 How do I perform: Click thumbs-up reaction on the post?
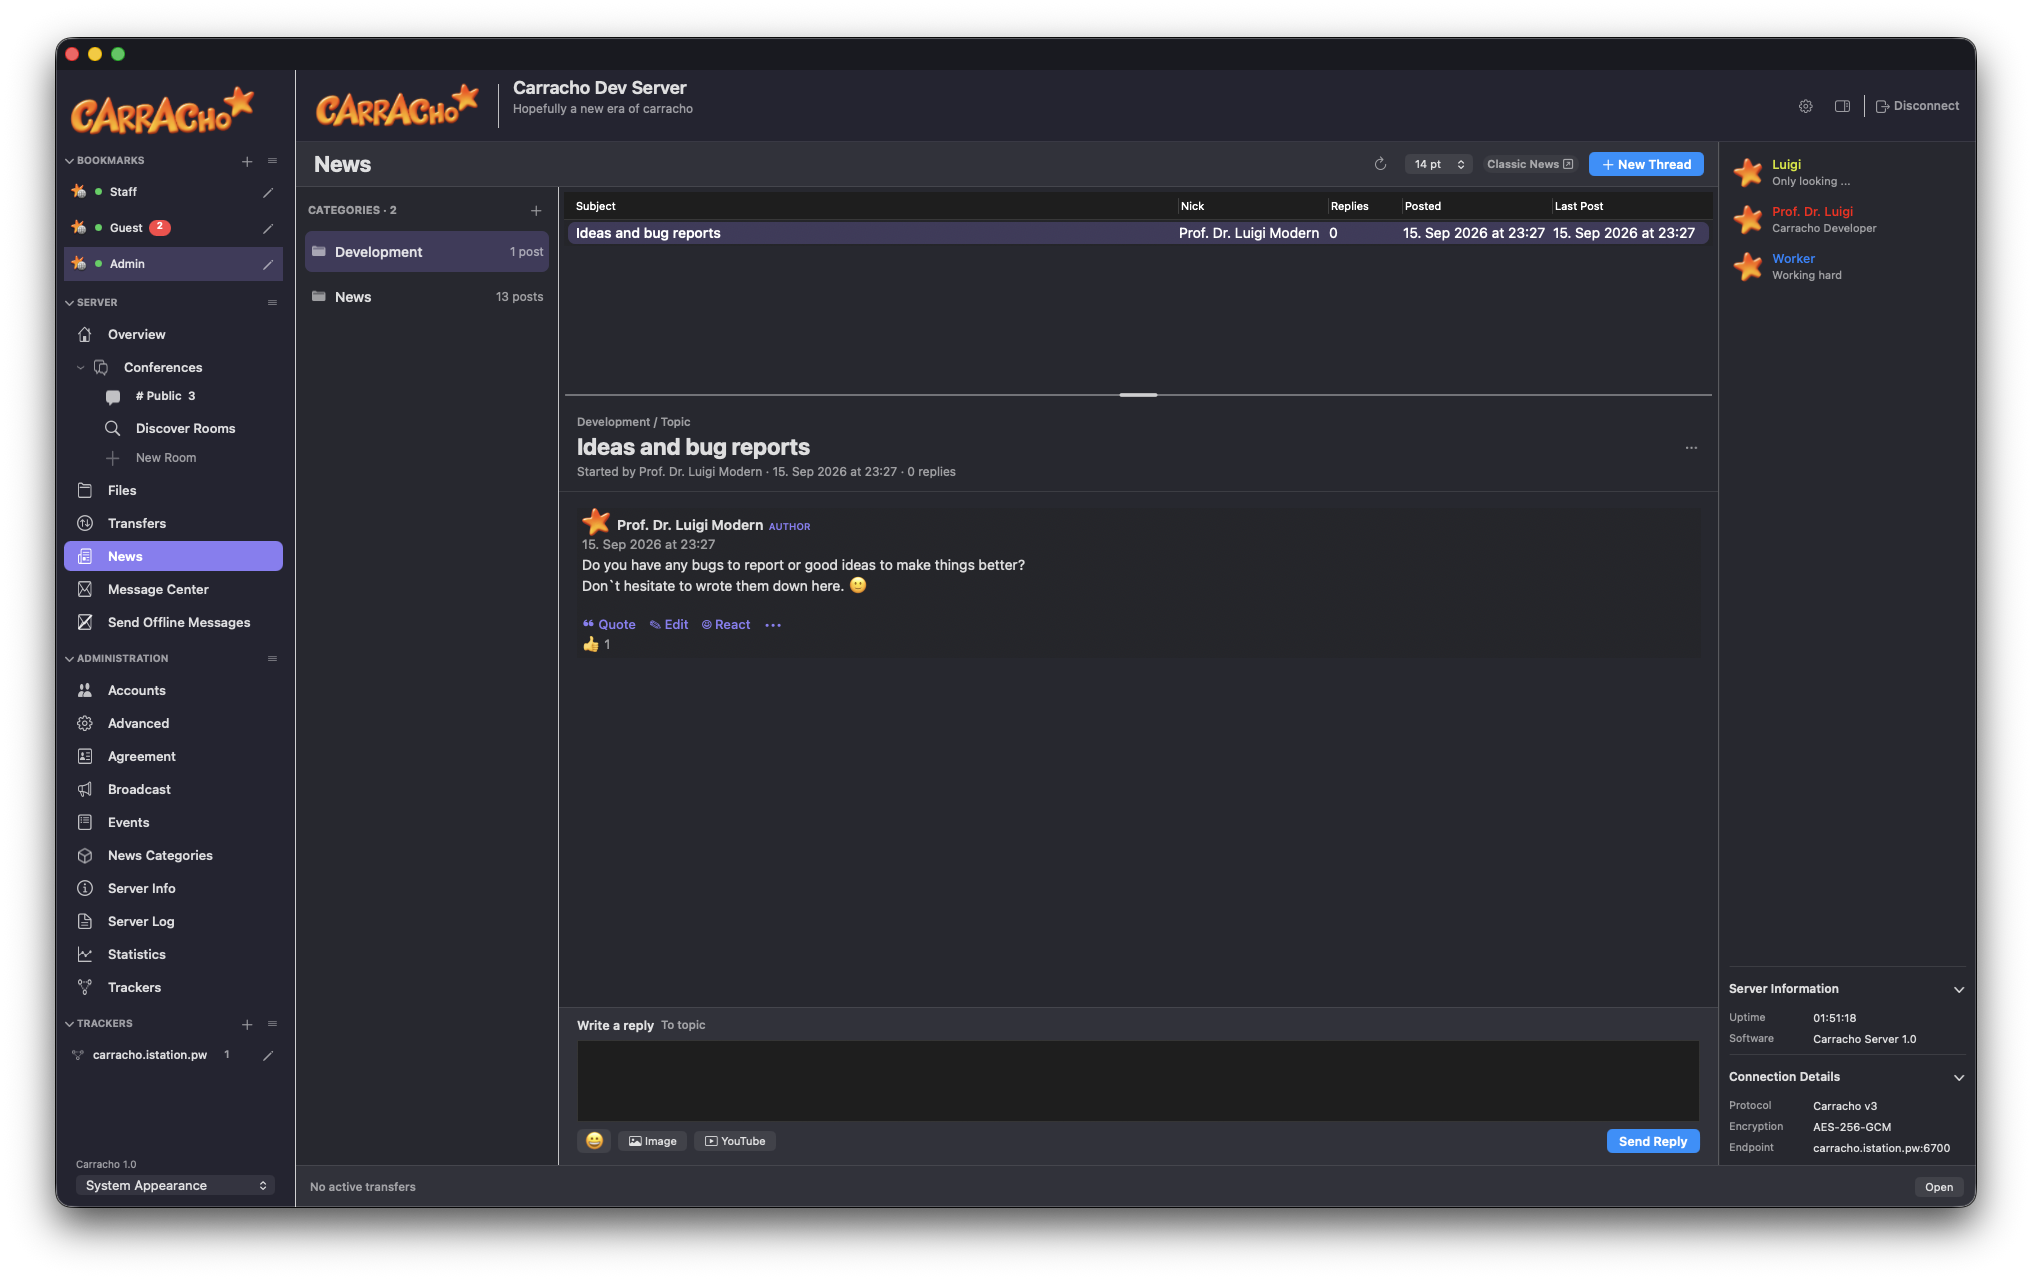click(597, 645)
